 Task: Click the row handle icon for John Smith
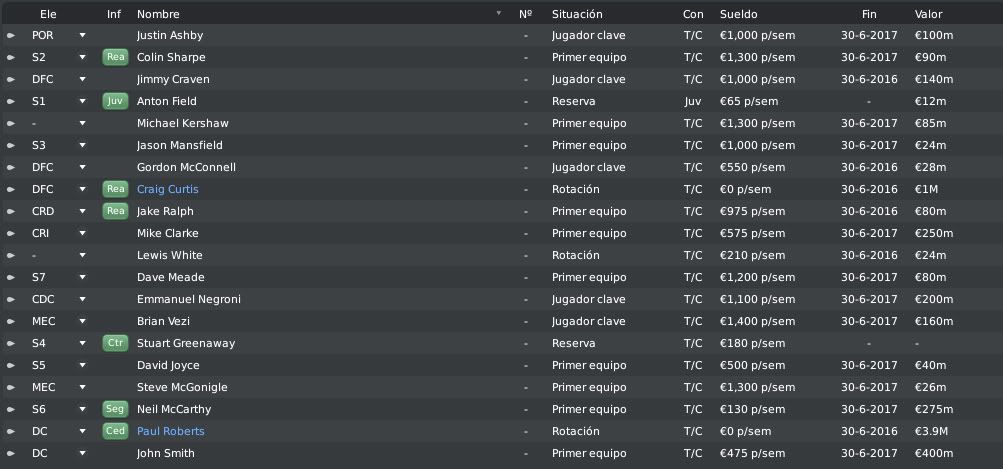[11, 453]
